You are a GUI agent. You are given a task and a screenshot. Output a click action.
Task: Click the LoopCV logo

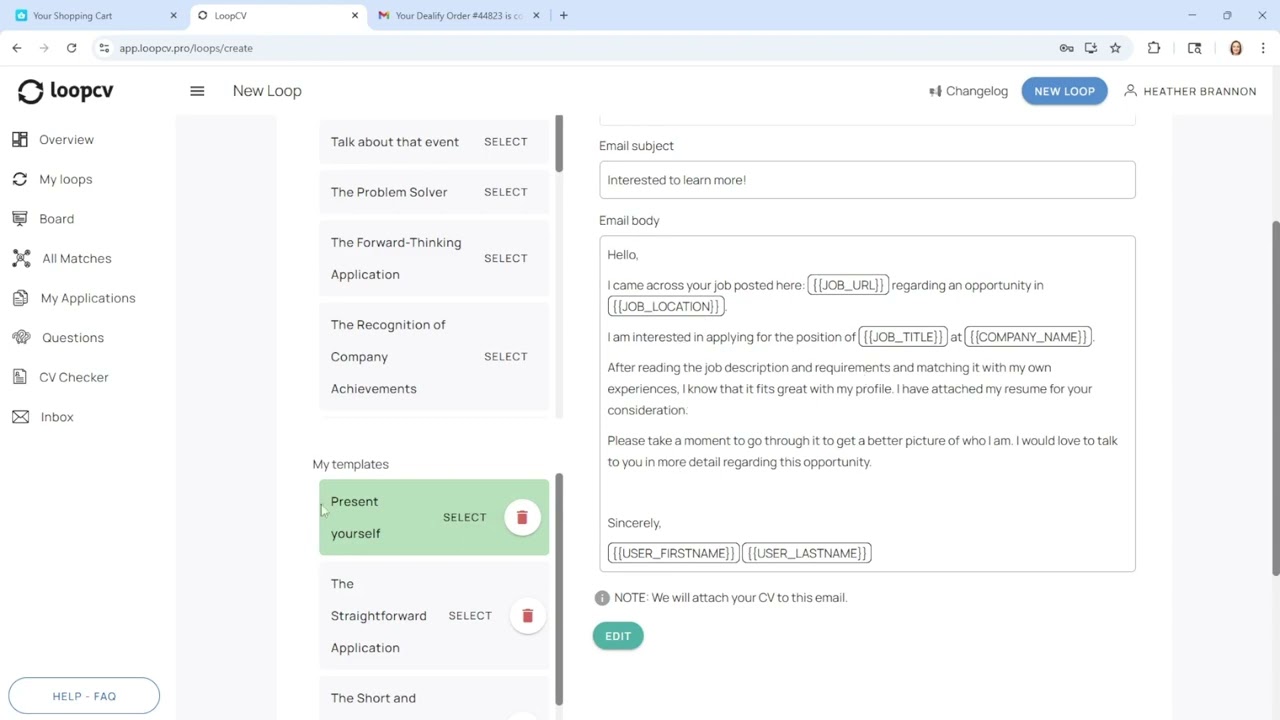click(66, 91)
